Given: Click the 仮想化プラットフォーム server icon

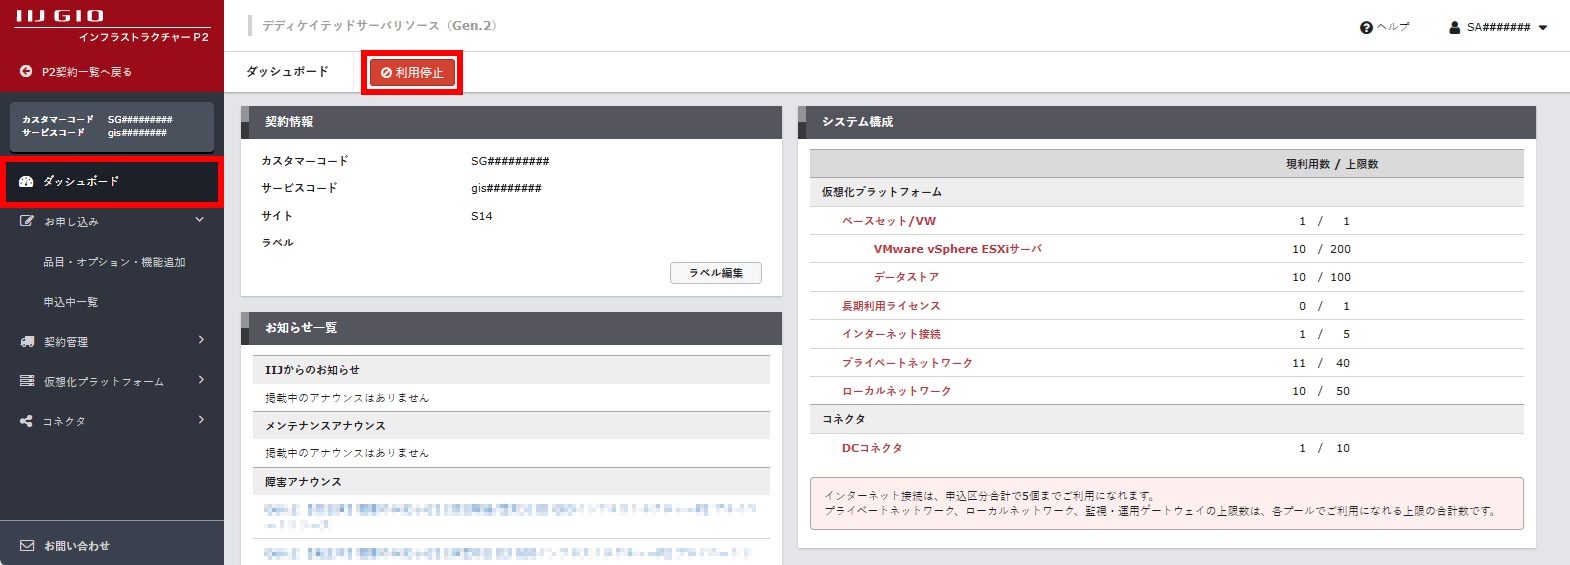Looking at the screenshot, I should coord(27,381).
